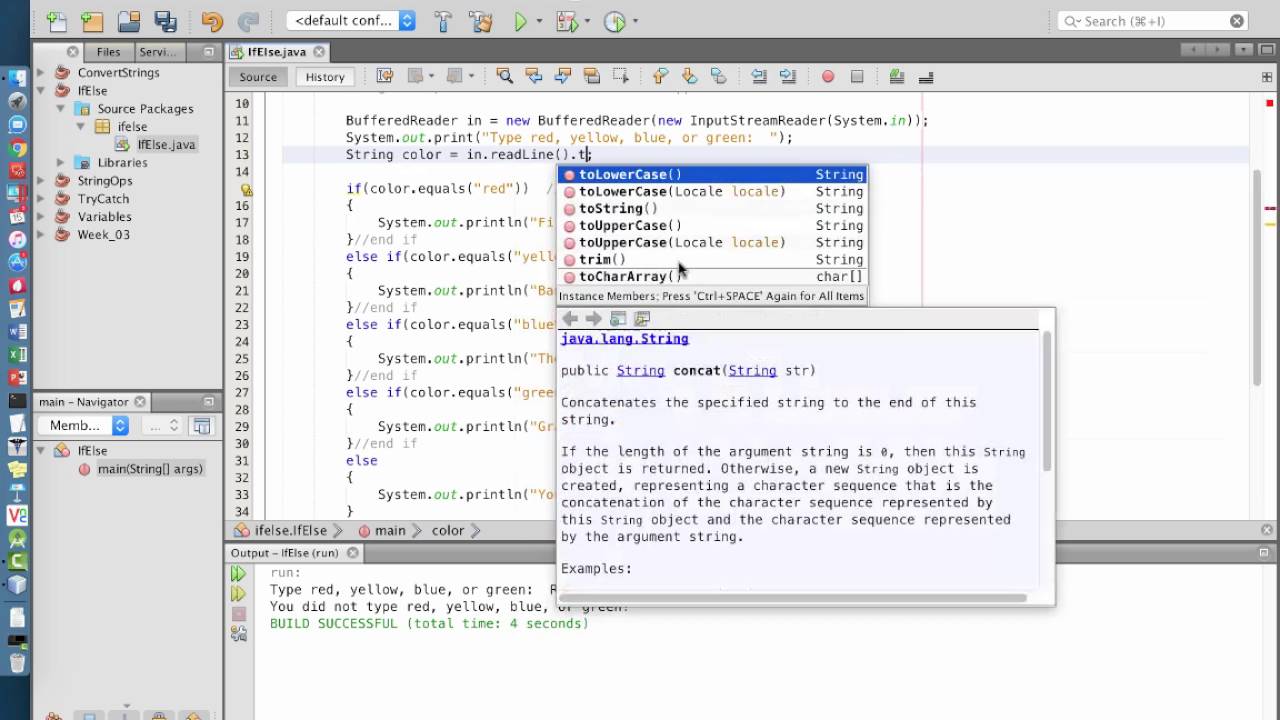Select toUpperCase() completion item
The image size is (1280, 720).
point(713,226)
